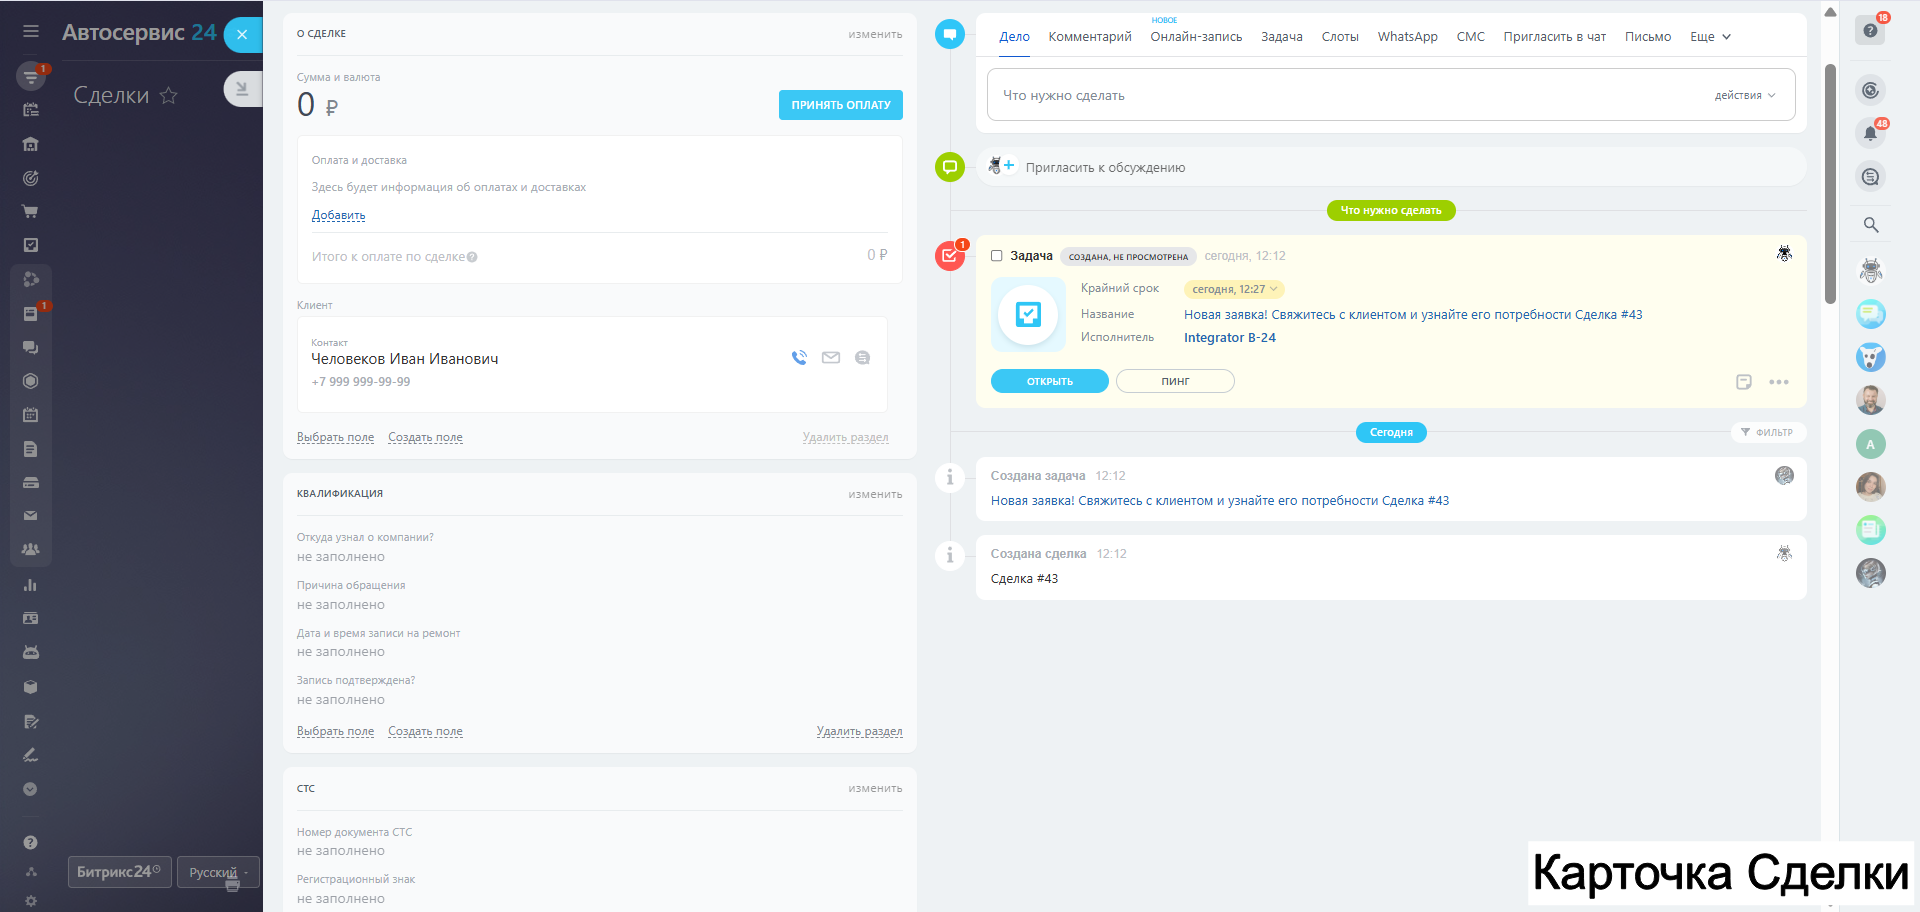The width and height of the screenshot is (1920, 912).
Task: Open Пригласить в чат tab
Action: click(1554, 37)
